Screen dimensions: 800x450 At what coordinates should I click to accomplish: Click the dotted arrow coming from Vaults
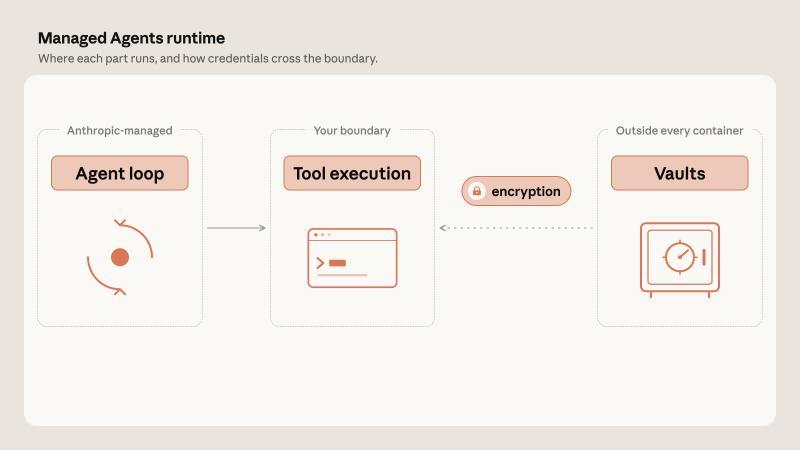tap(516, 228)
